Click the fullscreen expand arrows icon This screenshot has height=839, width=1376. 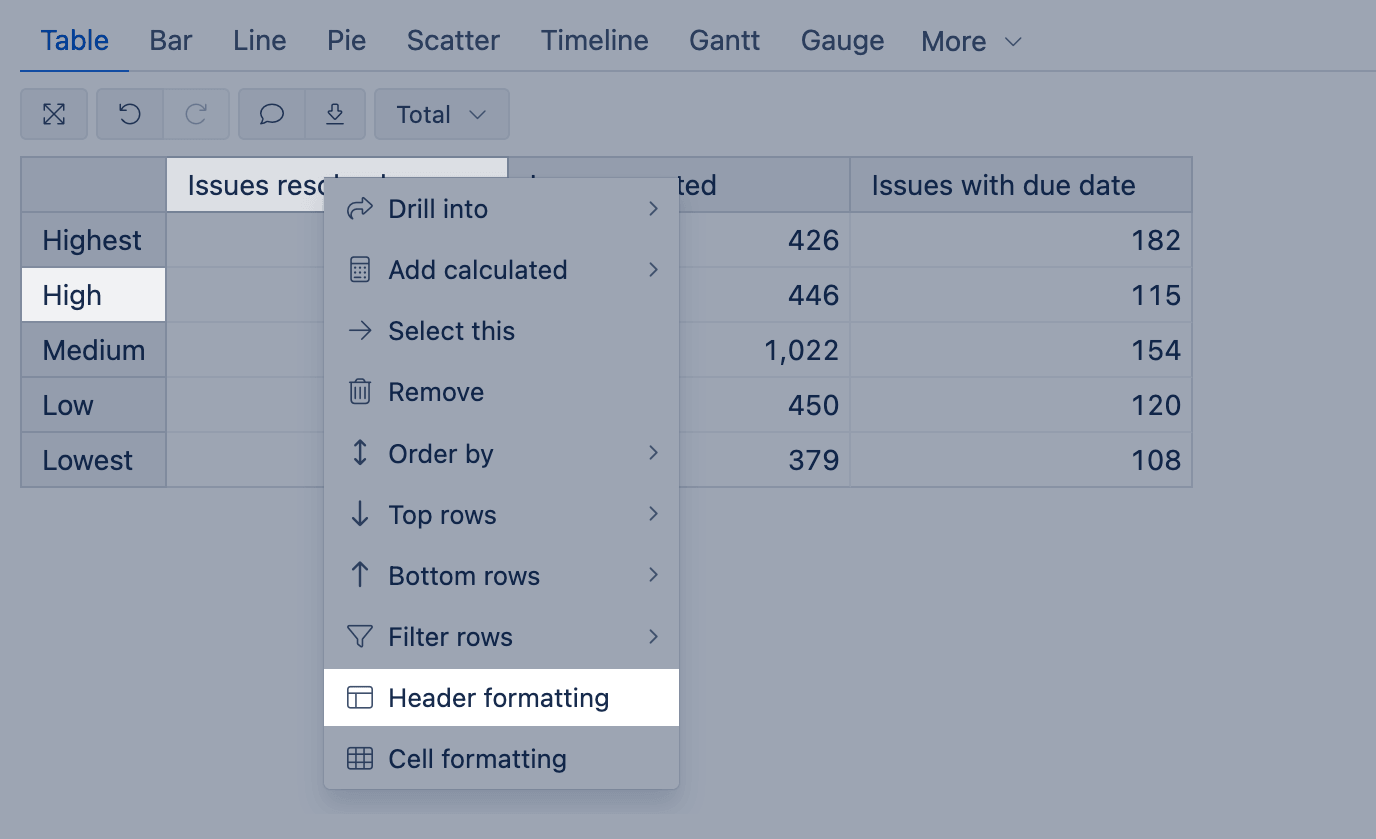coord(54,114)
